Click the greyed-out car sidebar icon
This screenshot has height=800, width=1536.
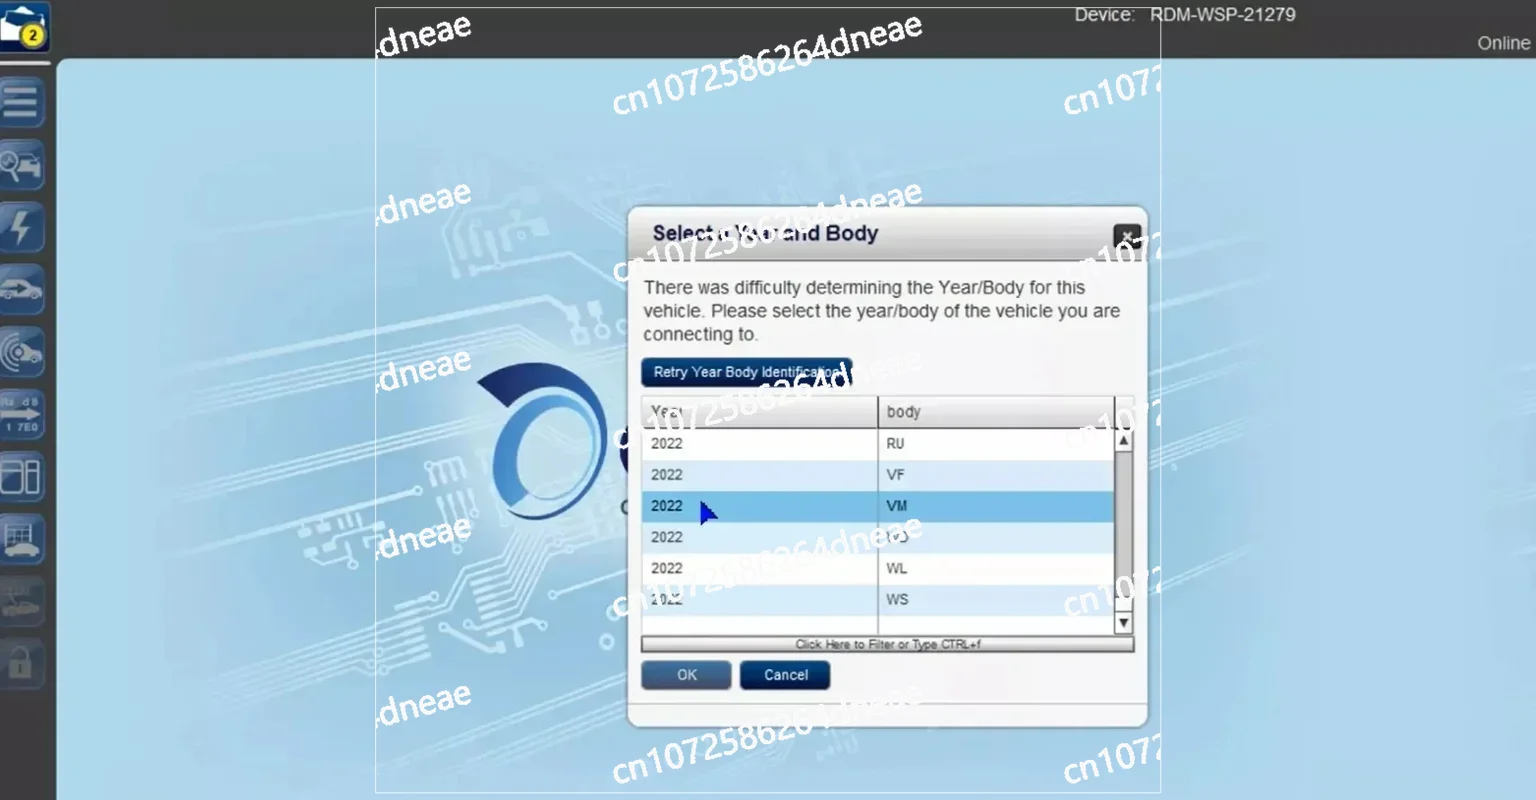(22, 602)
